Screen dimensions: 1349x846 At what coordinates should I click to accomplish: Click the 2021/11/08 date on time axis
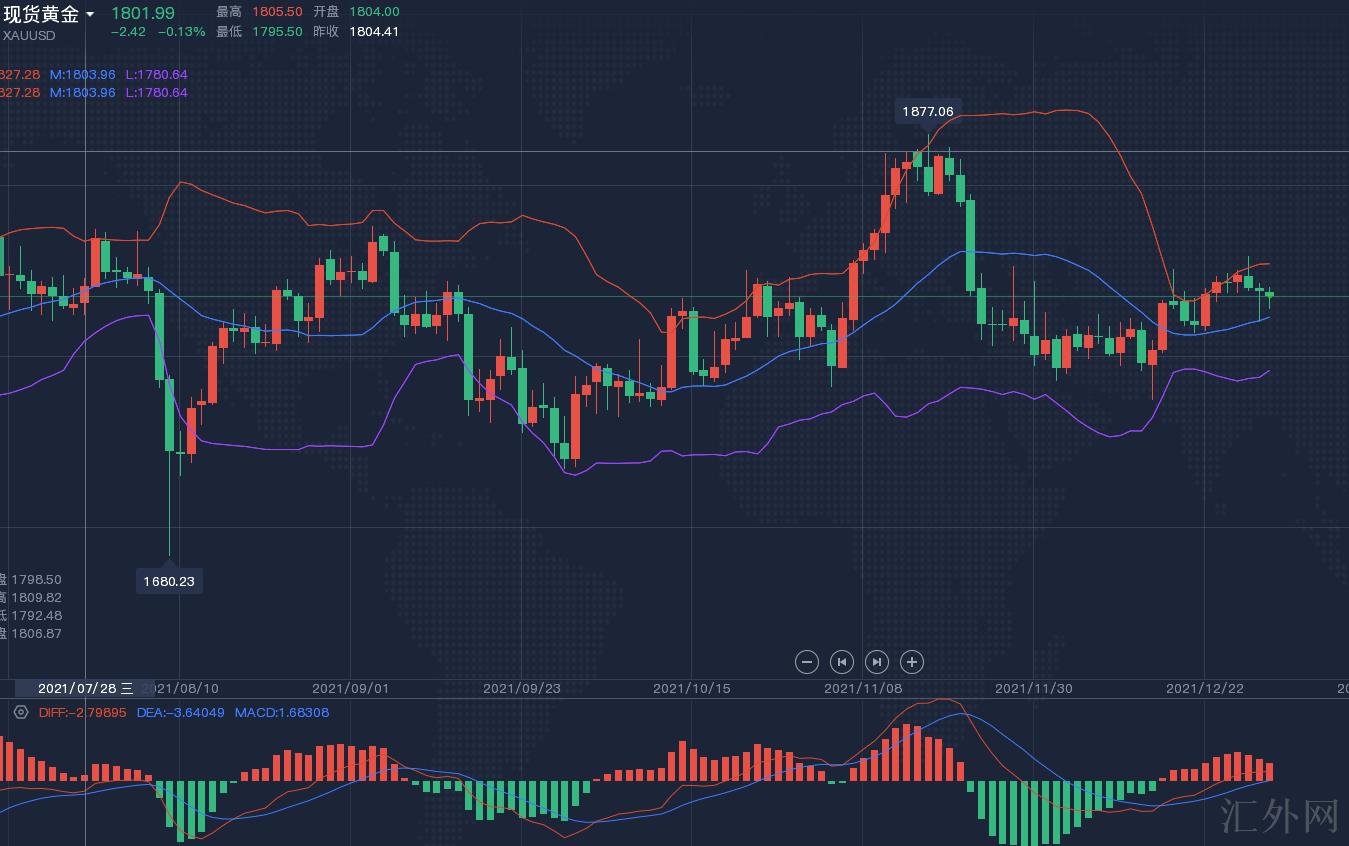click(862, 688)
